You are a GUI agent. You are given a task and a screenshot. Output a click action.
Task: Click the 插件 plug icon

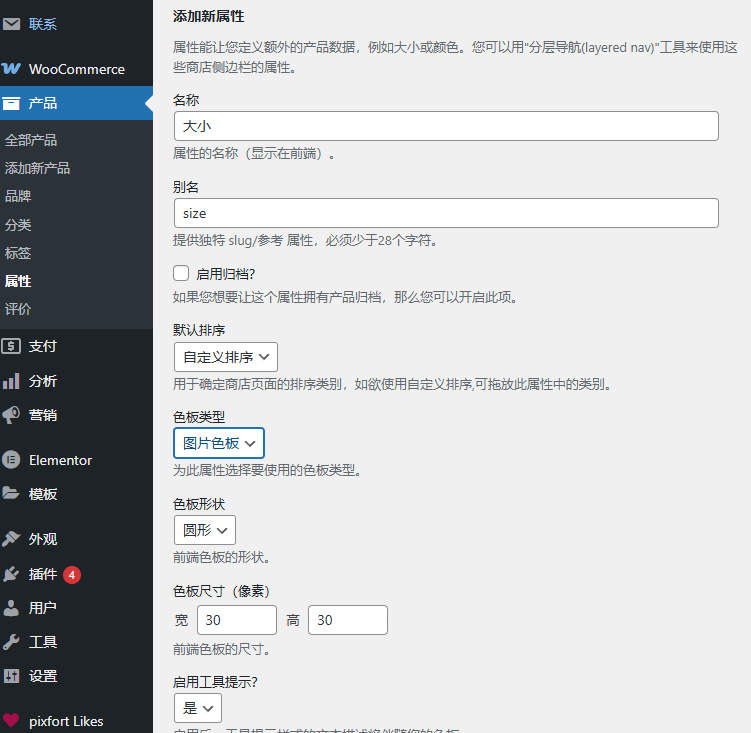tap(11, 573)
